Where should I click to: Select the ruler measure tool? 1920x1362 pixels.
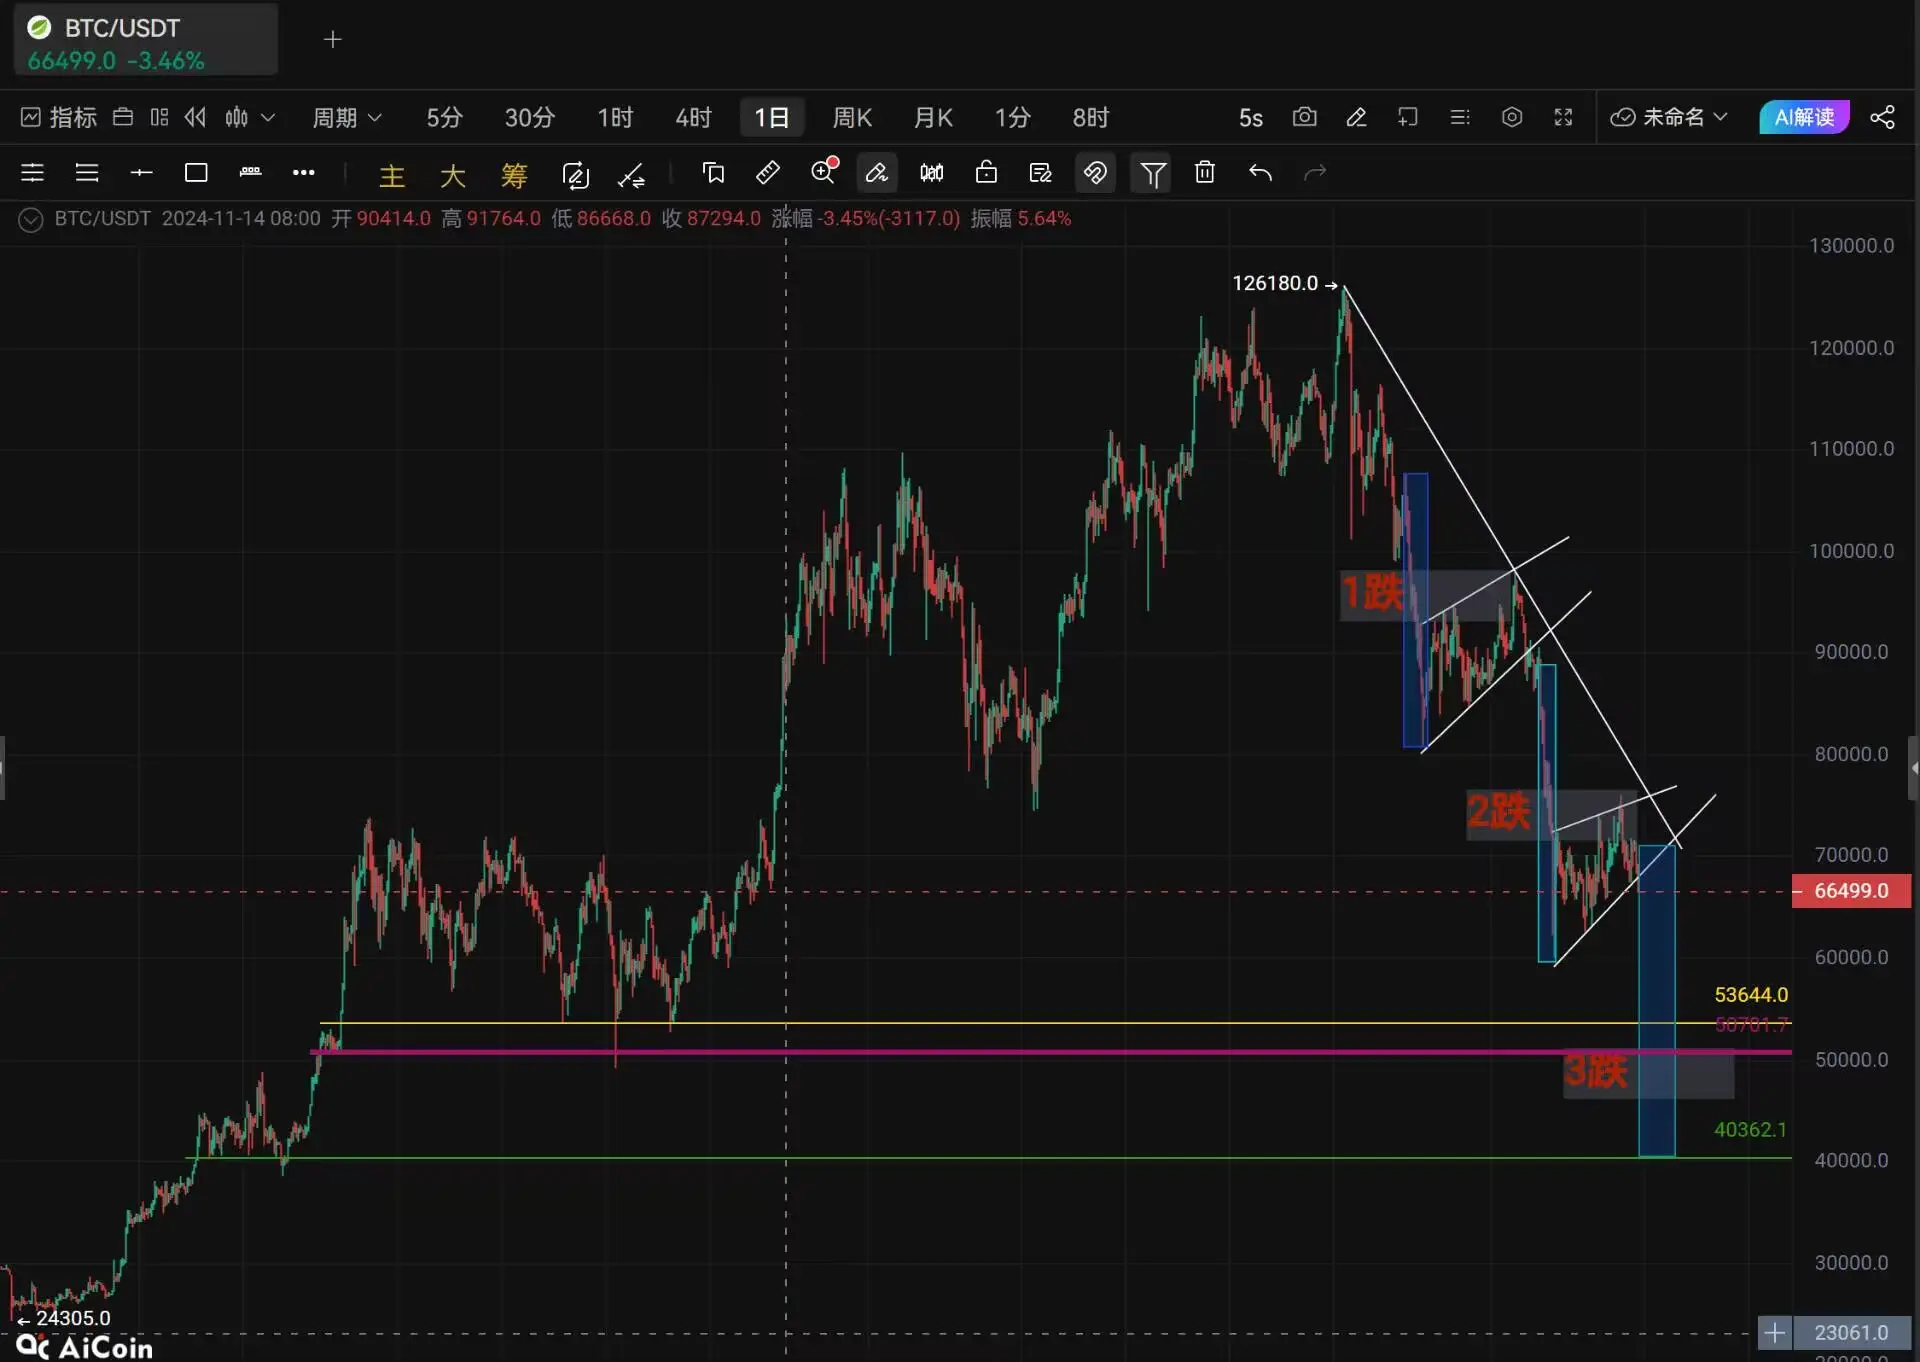point(767,173)
